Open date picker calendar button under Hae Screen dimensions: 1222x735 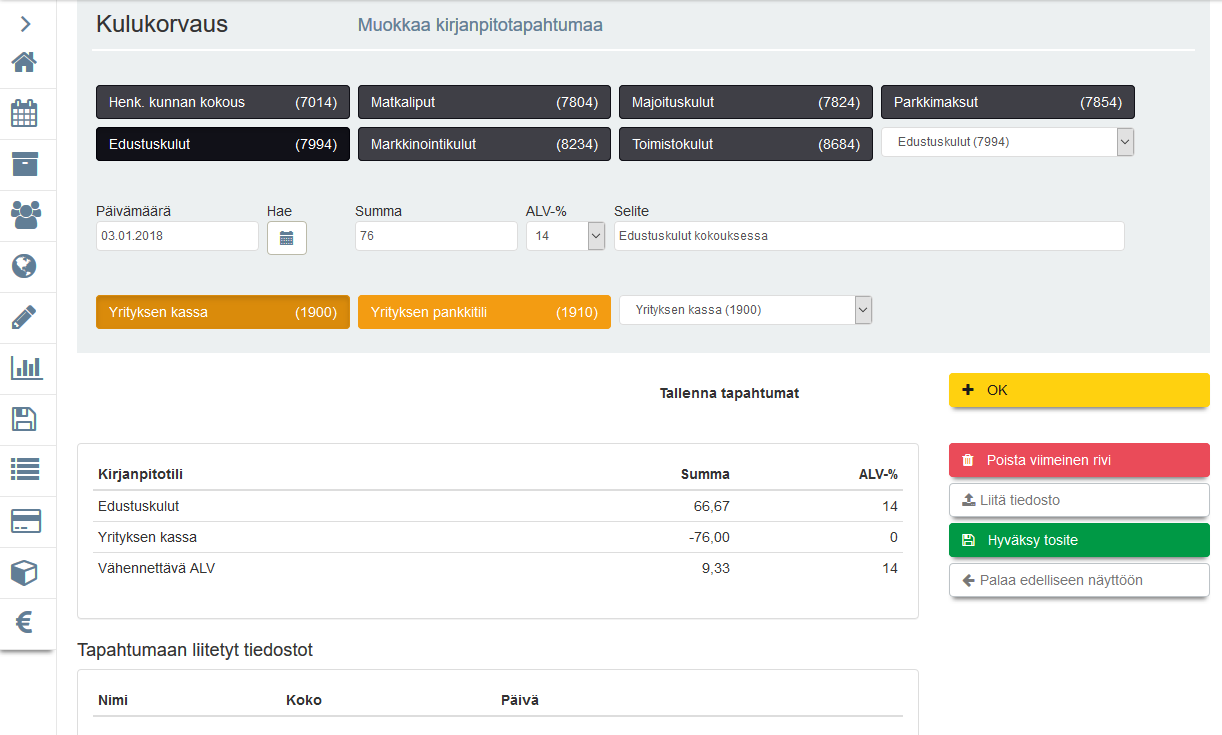[286, 238]
